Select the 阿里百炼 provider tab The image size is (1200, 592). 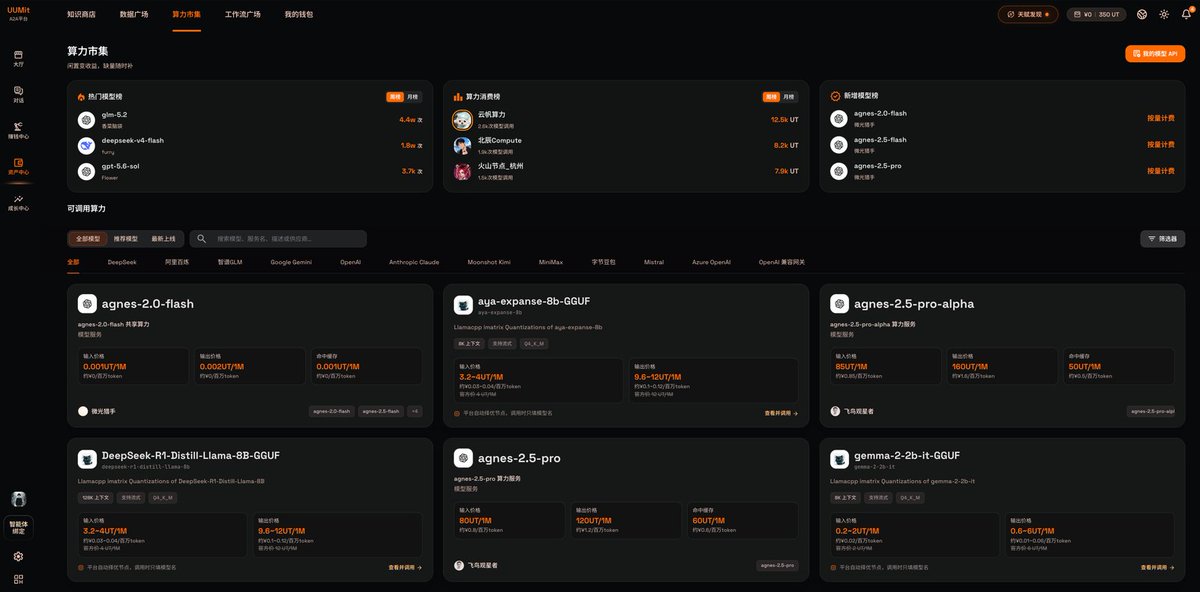(x=179, y=262)
